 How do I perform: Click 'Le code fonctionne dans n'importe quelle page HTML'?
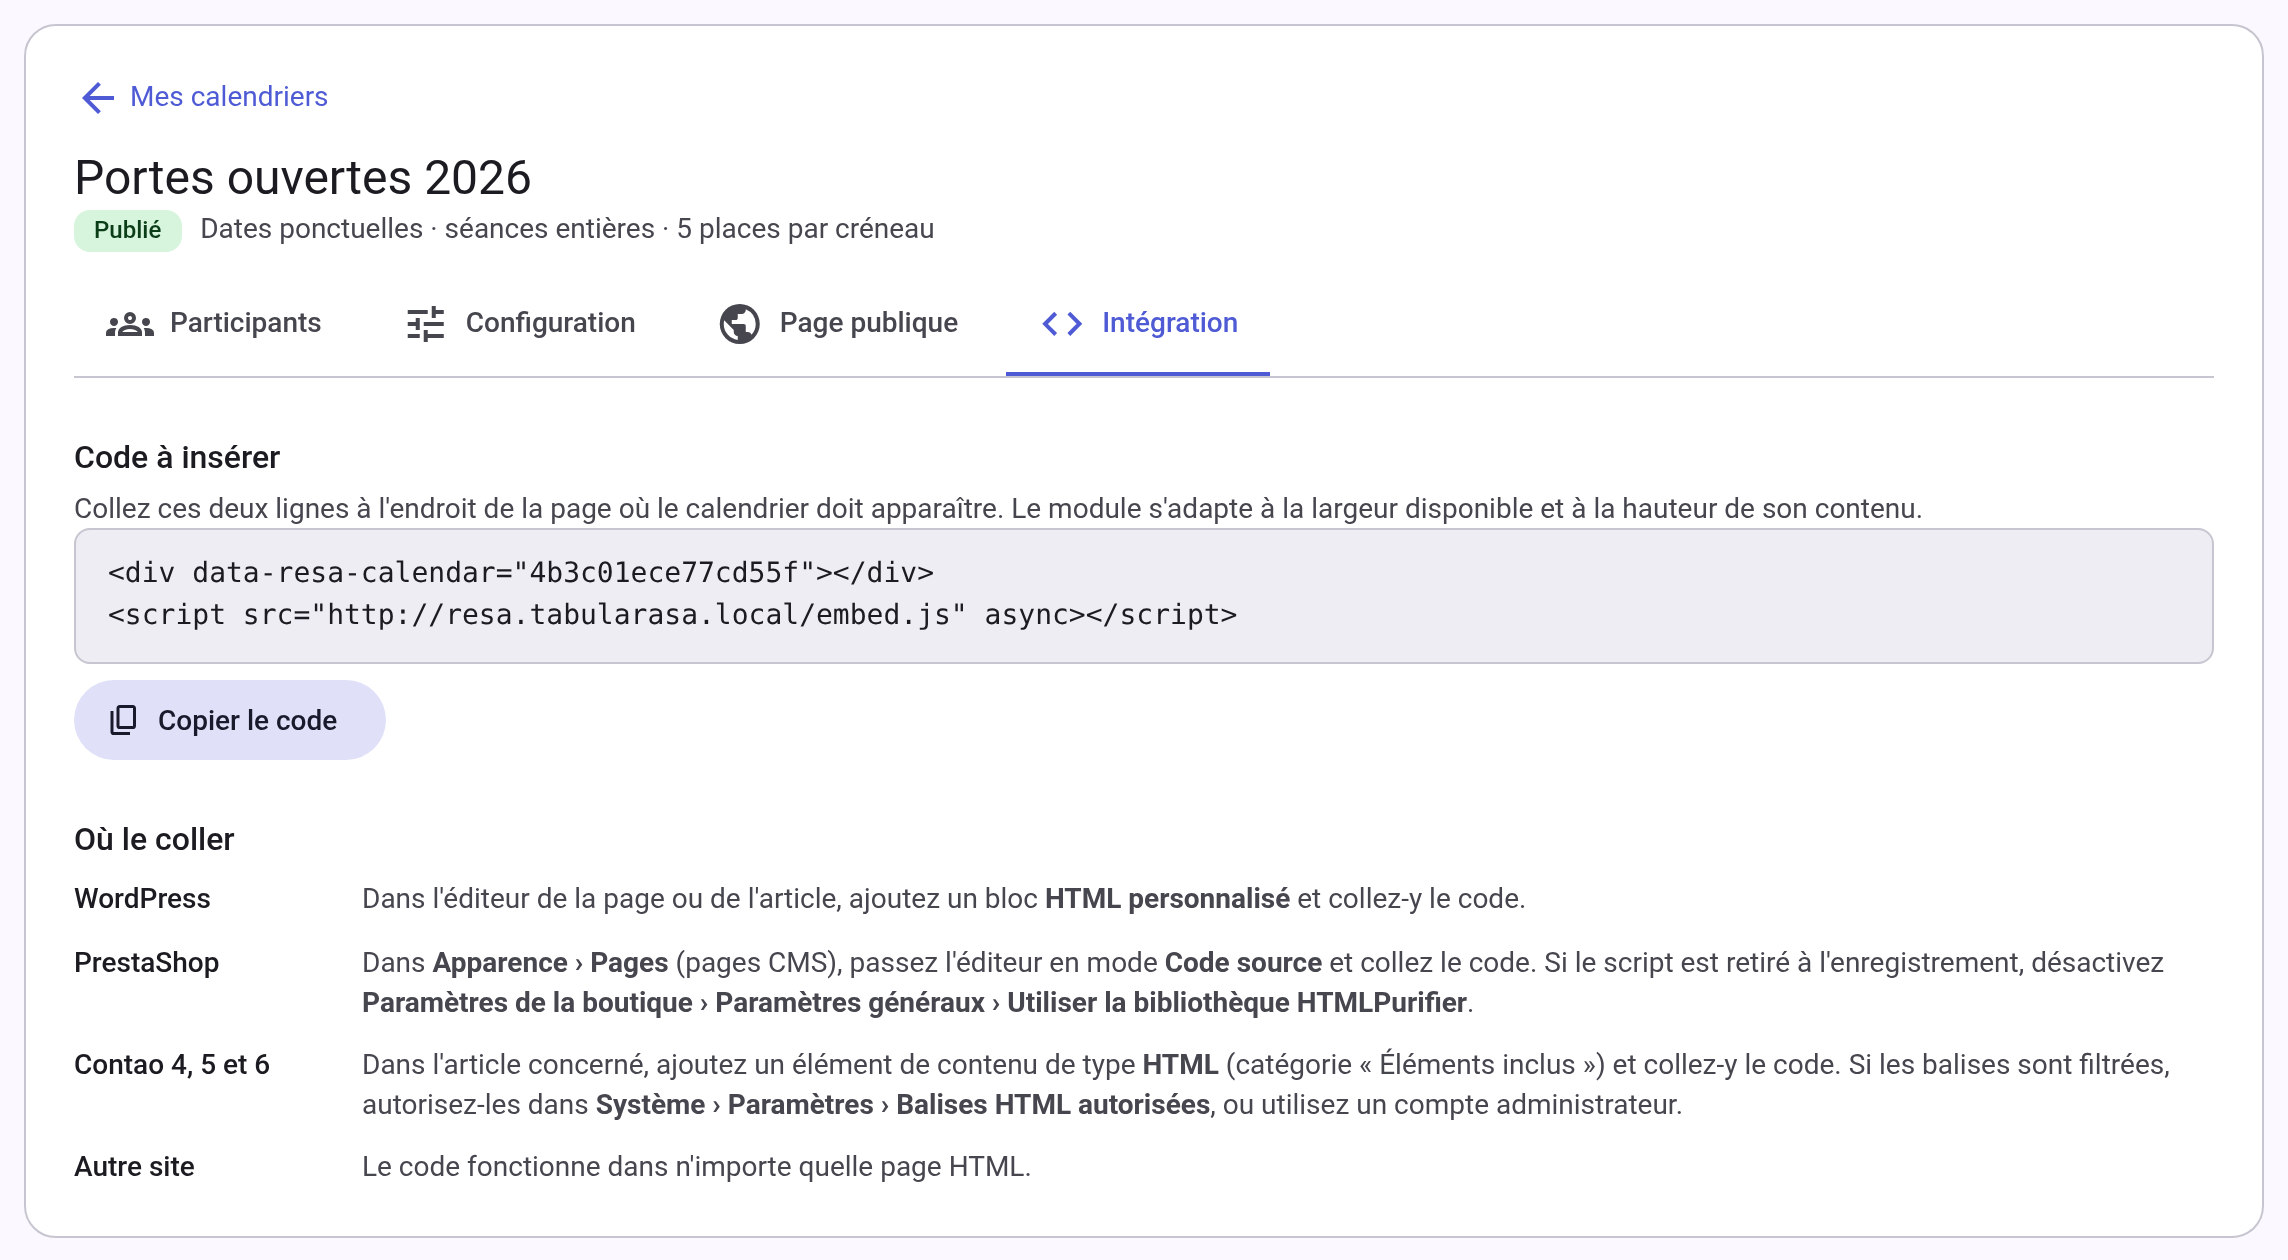click(x=694, y=1166)
